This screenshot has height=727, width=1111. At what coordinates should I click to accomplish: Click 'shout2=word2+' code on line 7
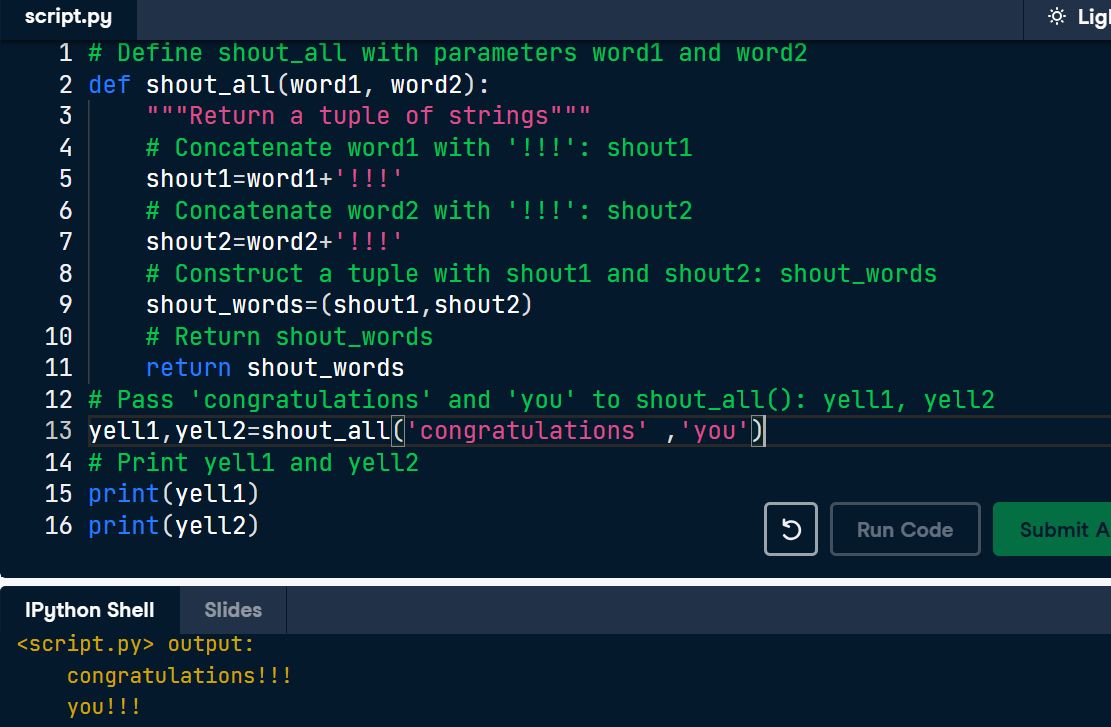tap(239, 242)
